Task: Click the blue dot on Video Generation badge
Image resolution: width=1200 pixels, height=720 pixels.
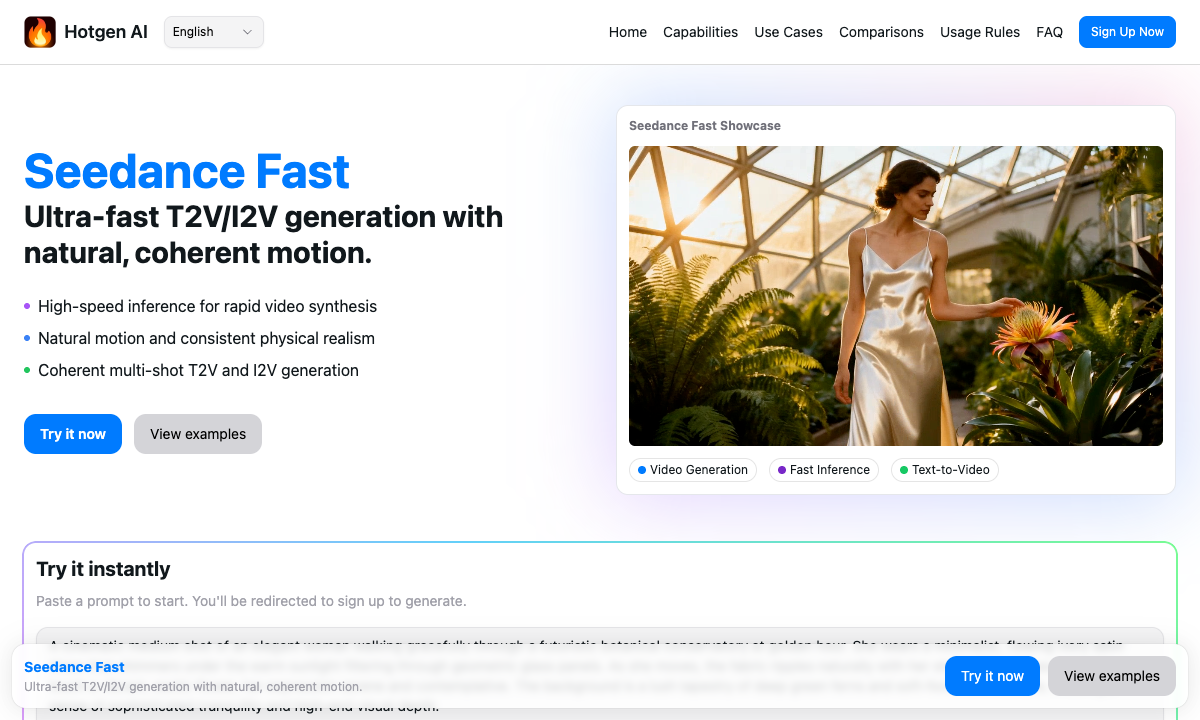Action: coord(640,470)
